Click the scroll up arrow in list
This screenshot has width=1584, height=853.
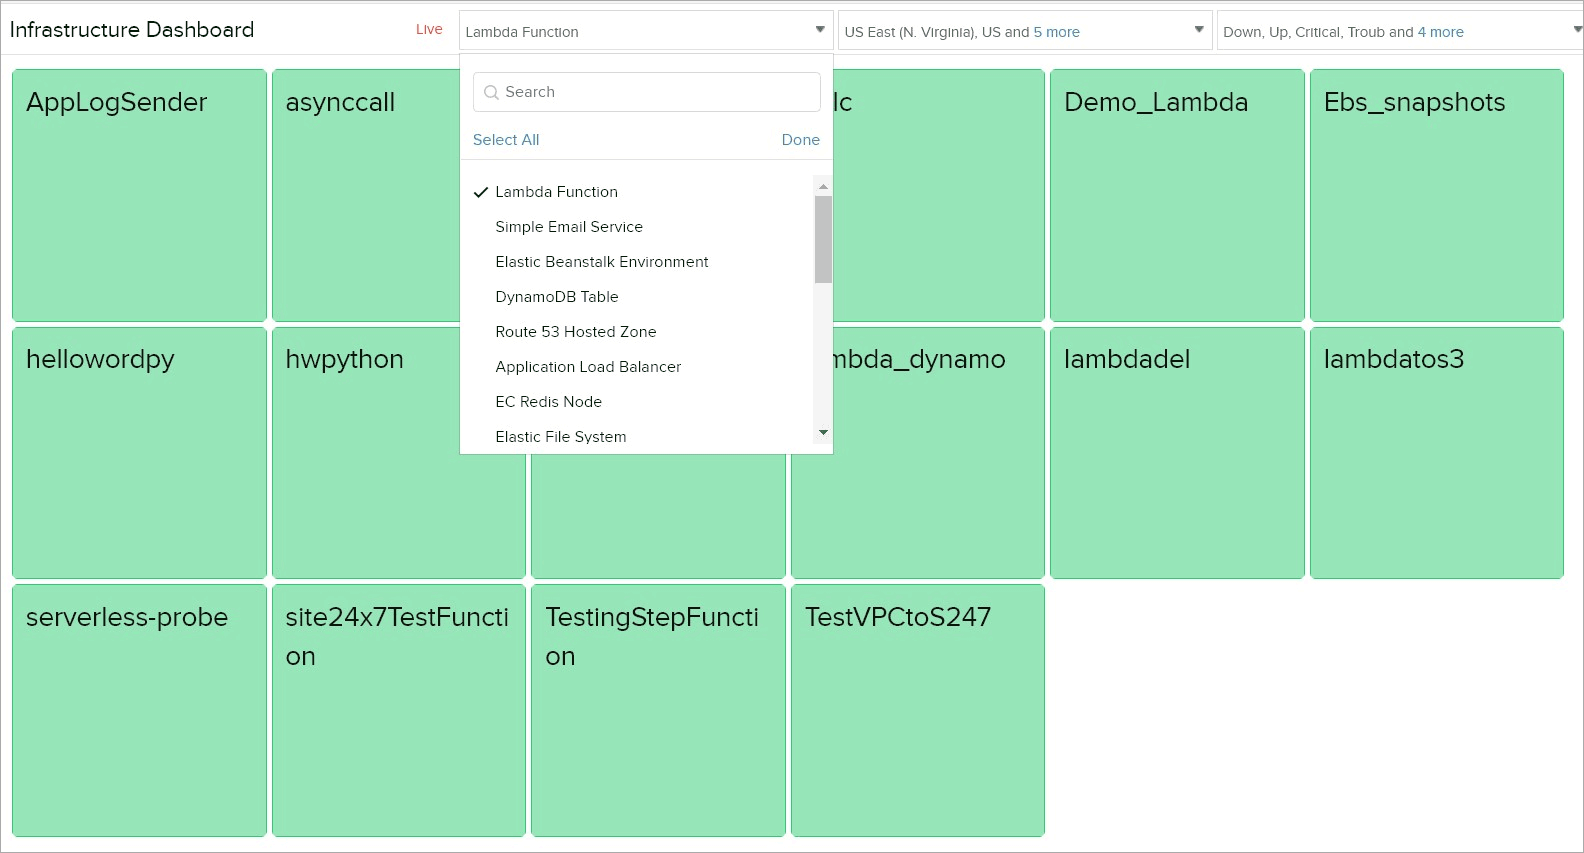(823, 187)
